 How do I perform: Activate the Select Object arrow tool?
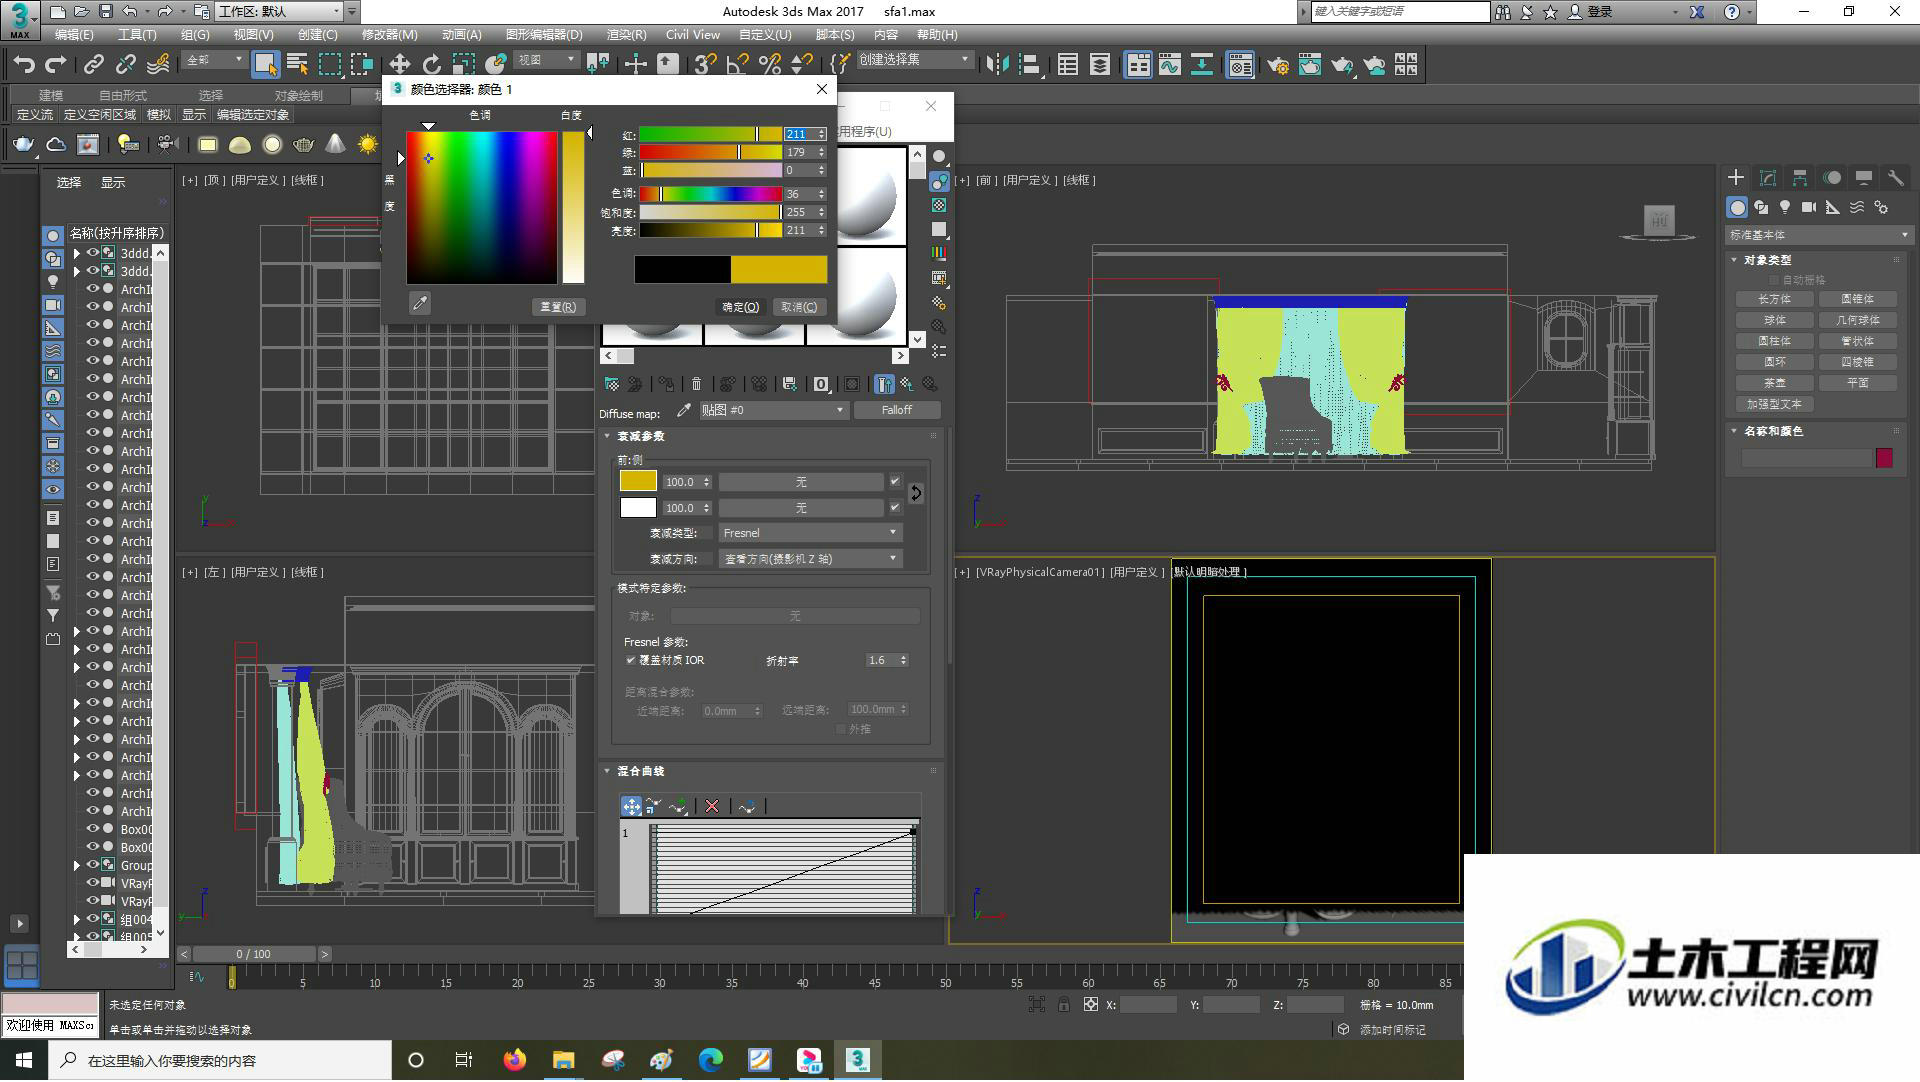pos(264,65)
